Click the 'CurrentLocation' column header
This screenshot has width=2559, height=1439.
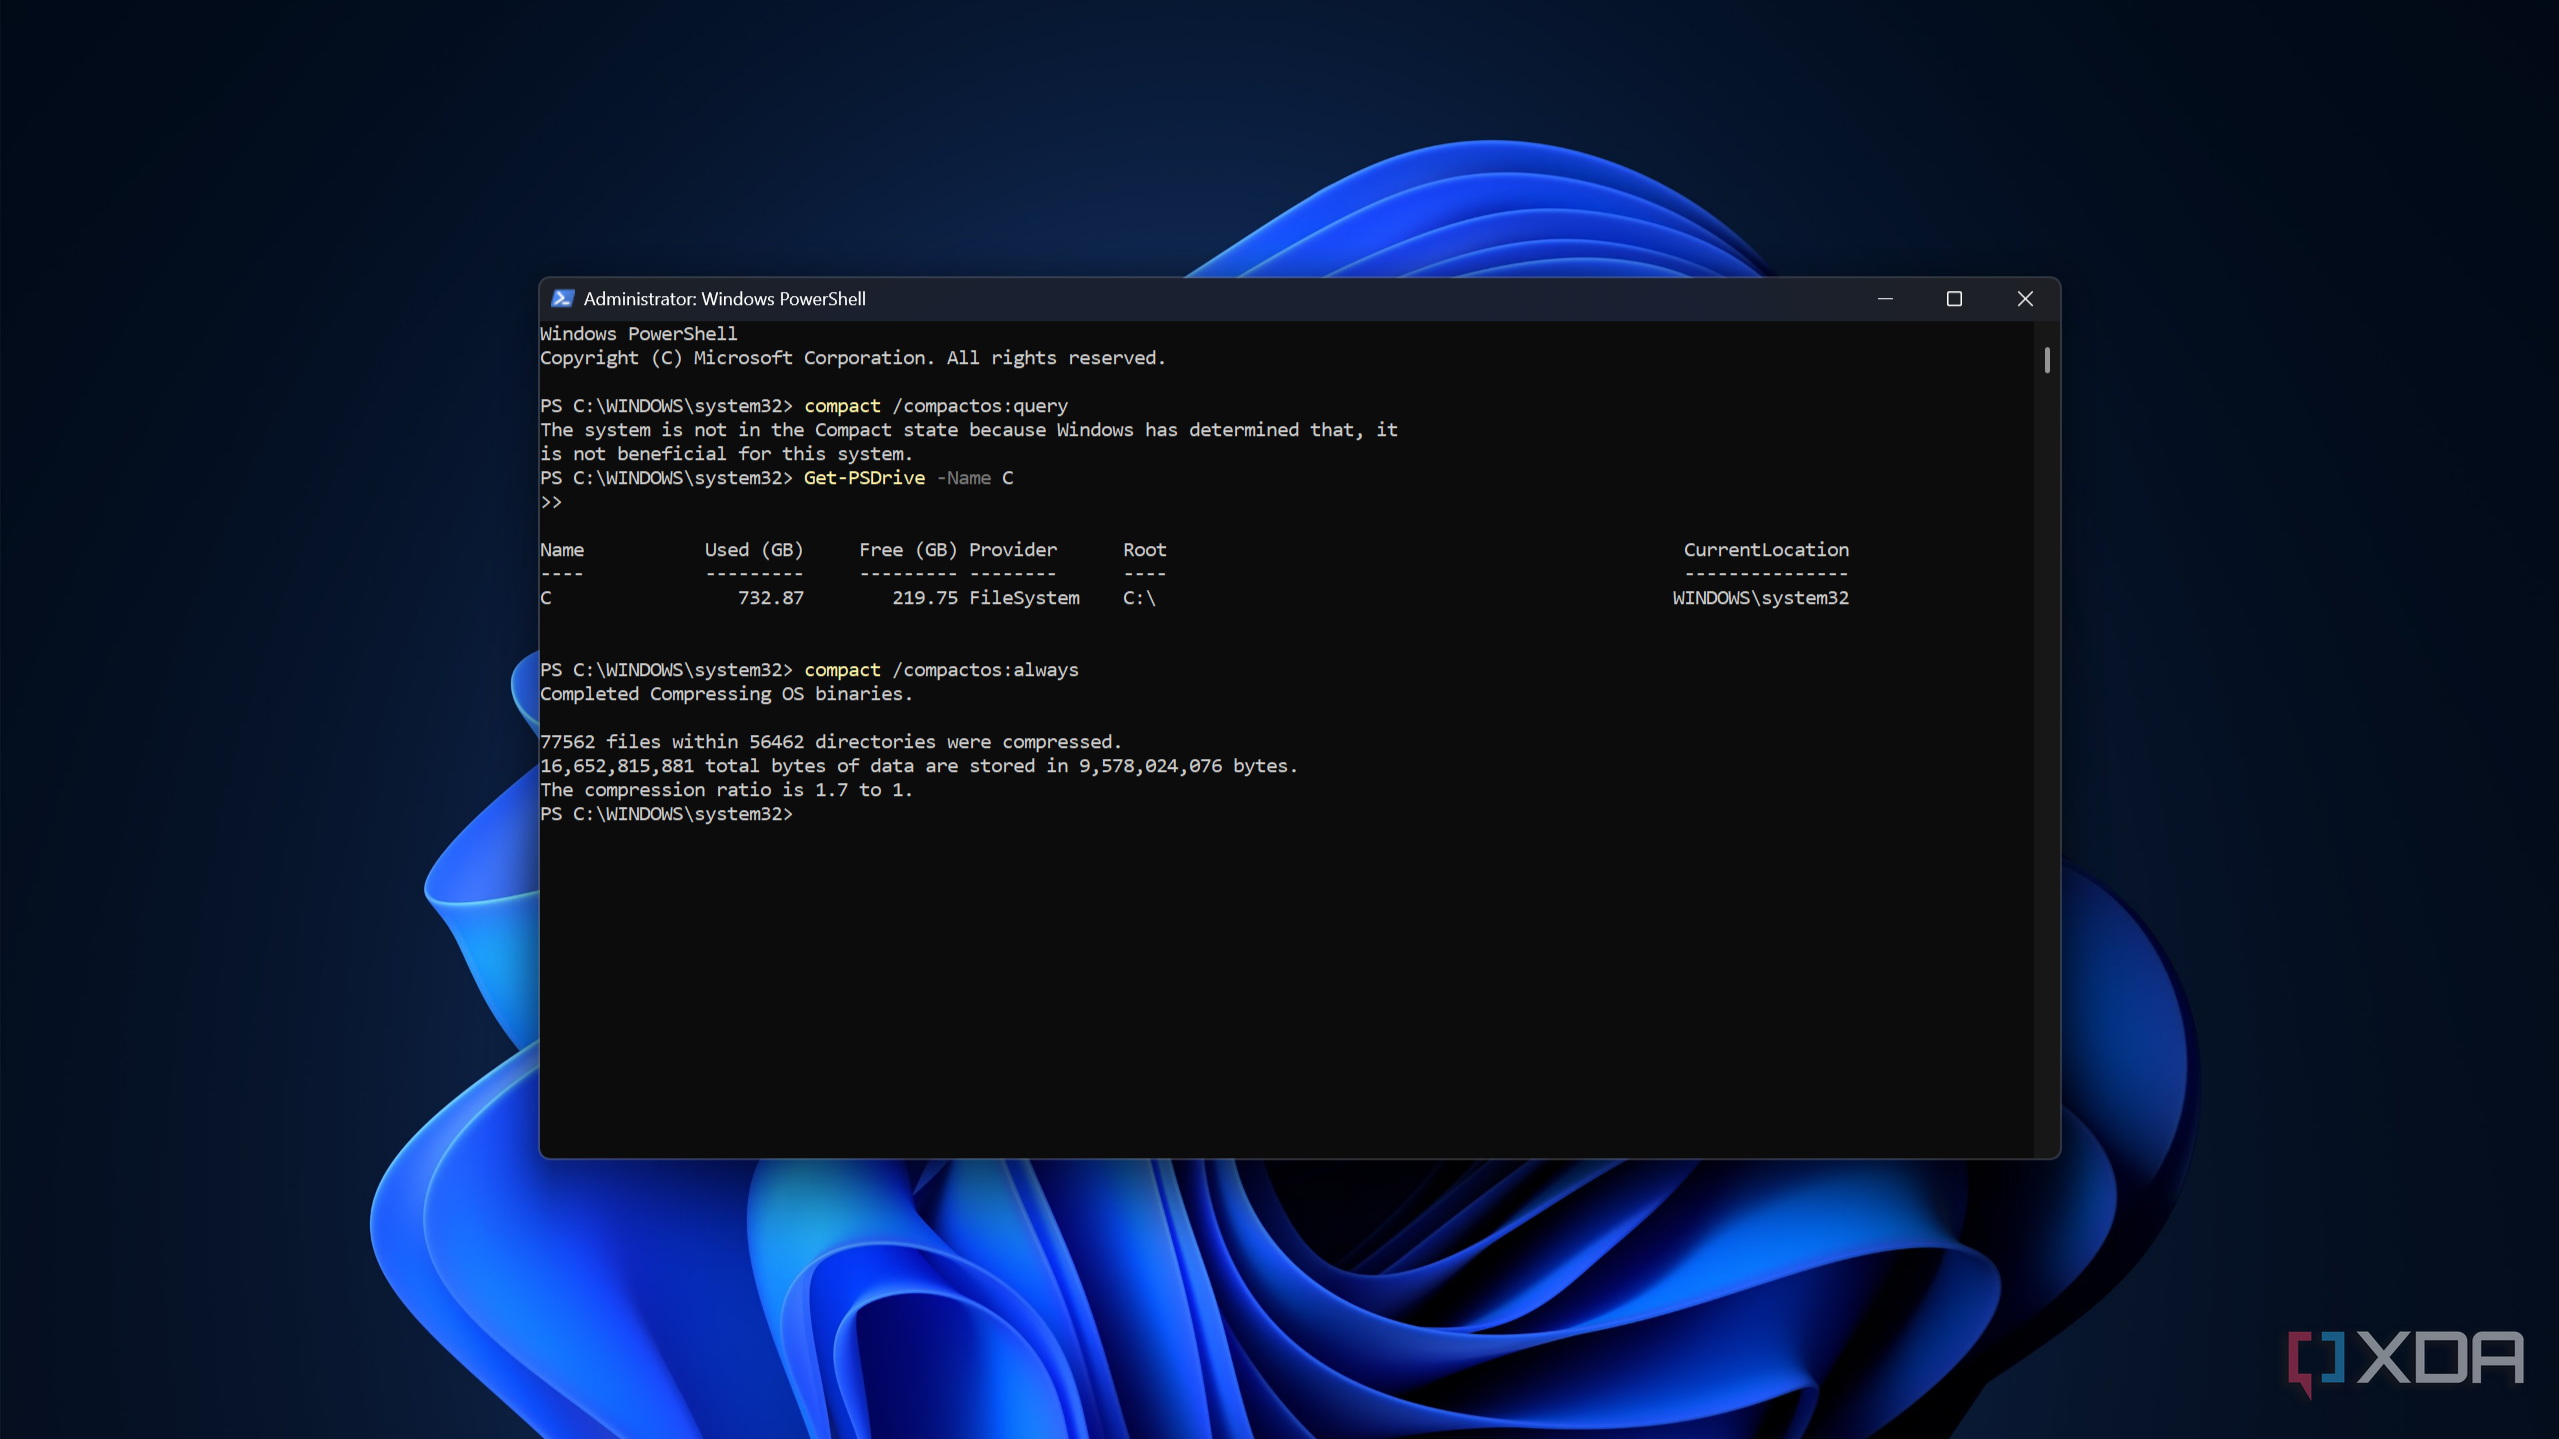[x=1766, y=550]
